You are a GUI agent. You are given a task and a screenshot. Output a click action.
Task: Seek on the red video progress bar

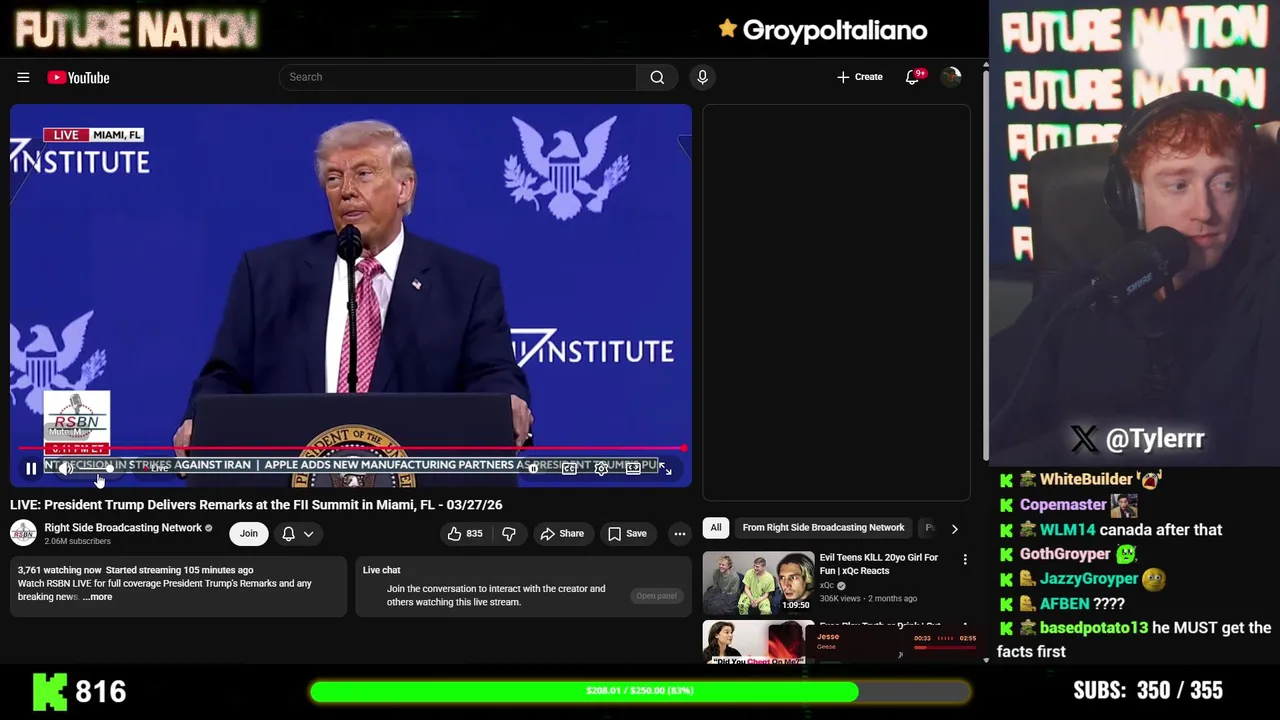coord(351,449)
